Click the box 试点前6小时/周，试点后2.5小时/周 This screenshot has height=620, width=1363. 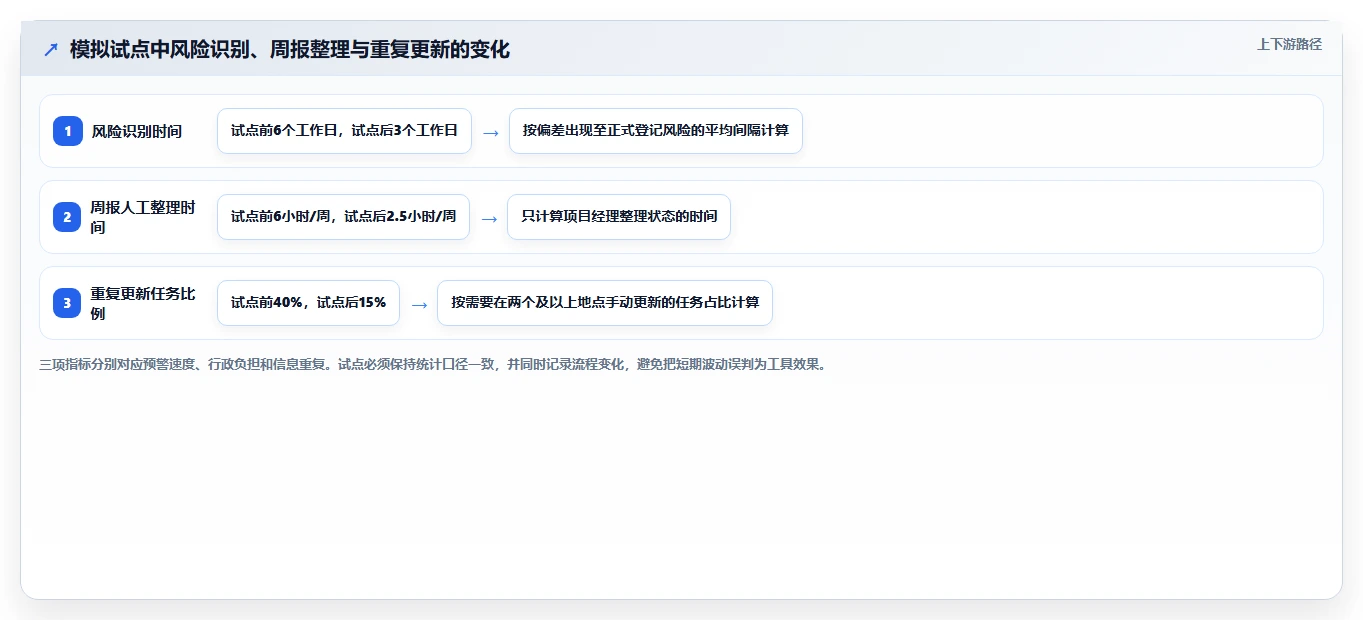point(343,217)
